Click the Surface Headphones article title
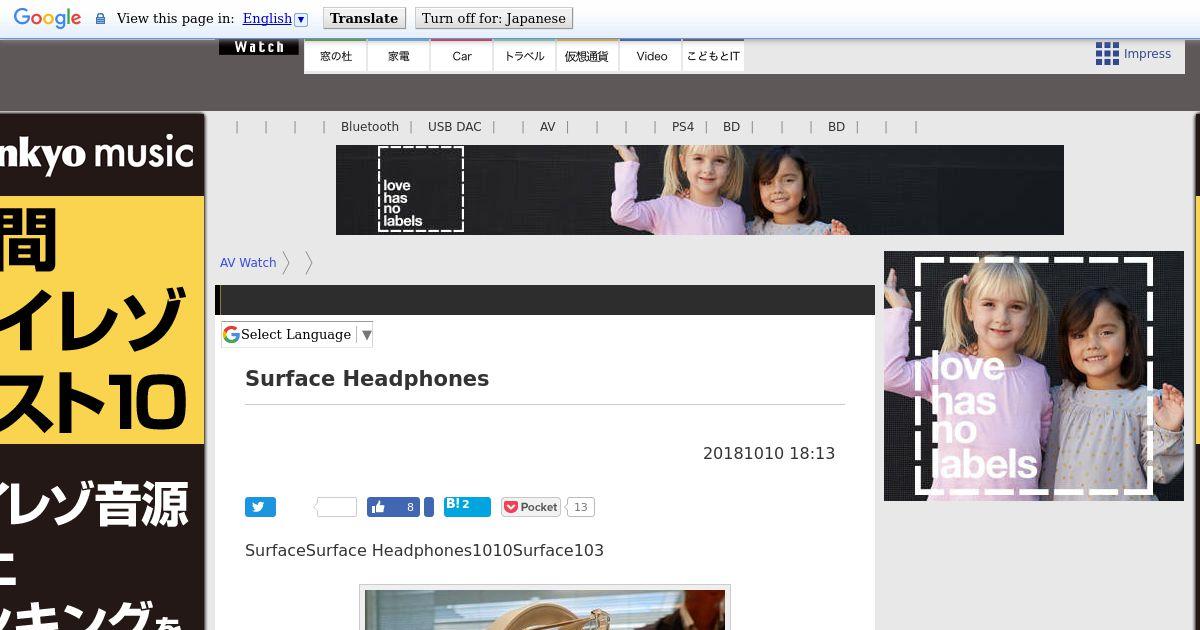This screenshot has height=630, width=1200. (367, 378)
